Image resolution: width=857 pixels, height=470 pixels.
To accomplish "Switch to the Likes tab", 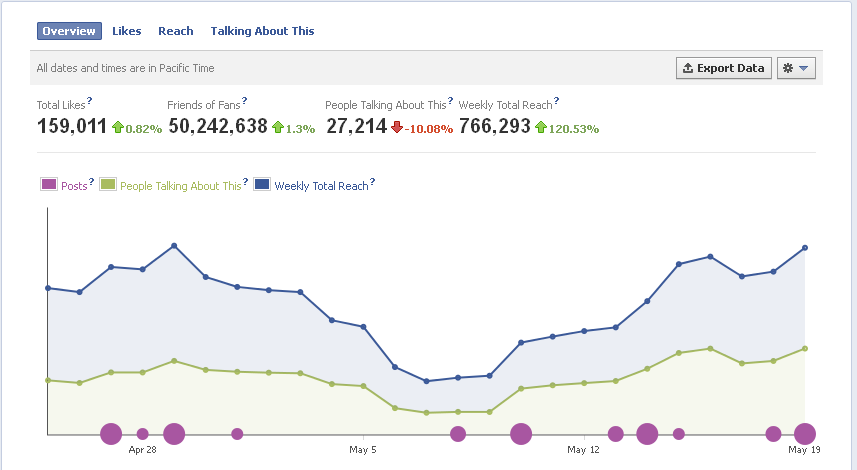I will coord(126,31).
